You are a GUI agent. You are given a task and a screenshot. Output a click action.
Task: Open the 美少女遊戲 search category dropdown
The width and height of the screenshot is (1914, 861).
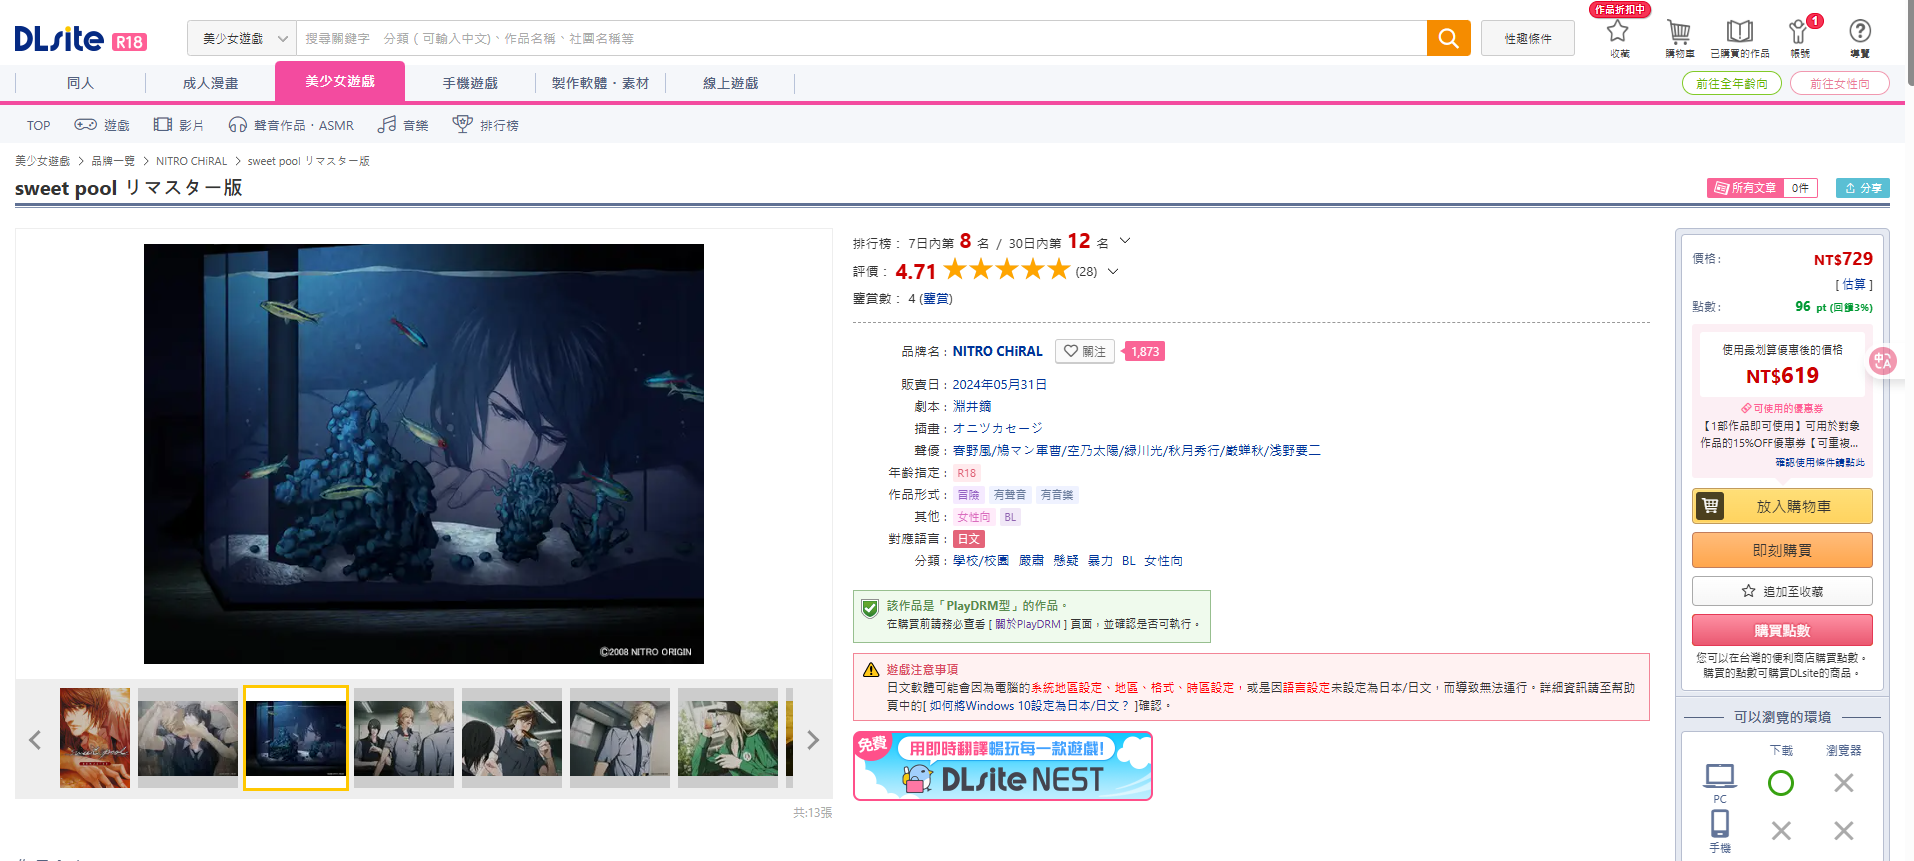tap(242, 38)
